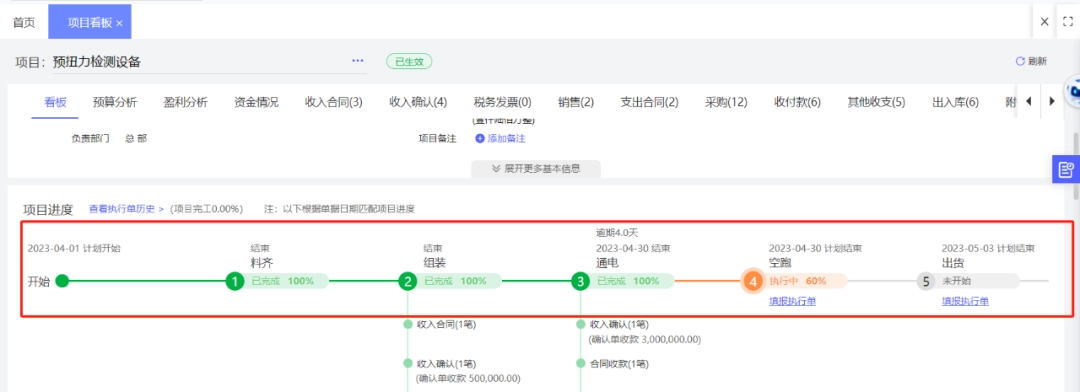
Task: Select milestone 5 出货 grey circle
Action: (x=926, y=281)
